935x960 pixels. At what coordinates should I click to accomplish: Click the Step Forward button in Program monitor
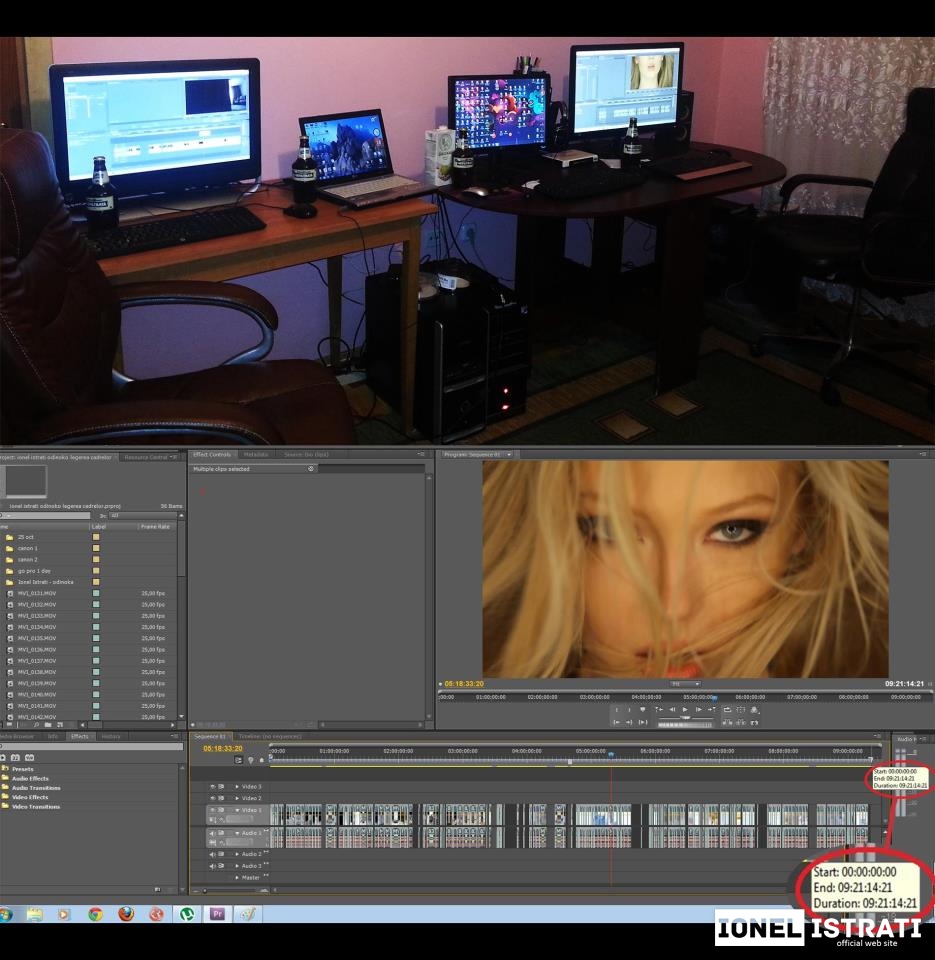[698, 710]
